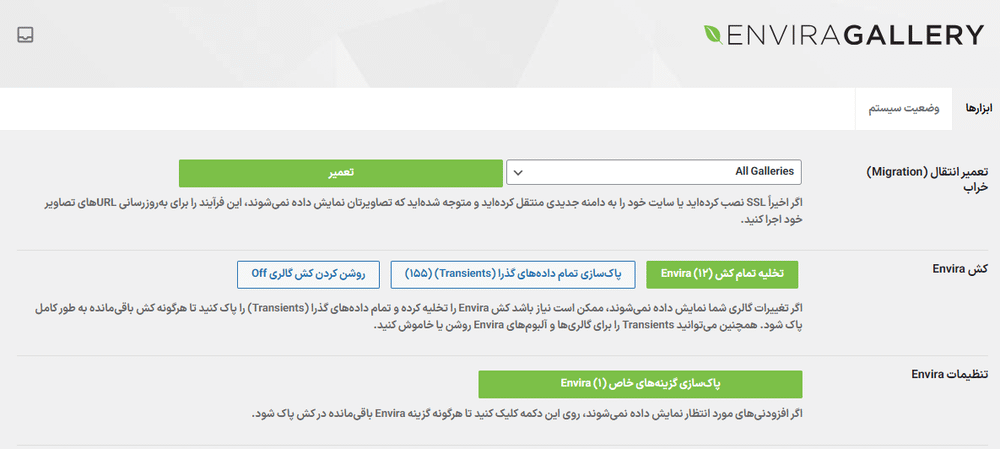1000x449 pixels.
Task: Select the تنظیمات Envira section label
Action: click(950, 374)
